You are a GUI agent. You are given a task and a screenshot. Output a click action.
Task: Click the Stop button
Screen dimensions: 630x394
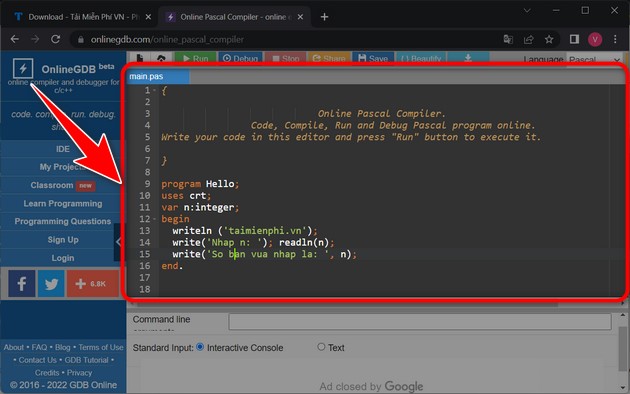(286, 59)
